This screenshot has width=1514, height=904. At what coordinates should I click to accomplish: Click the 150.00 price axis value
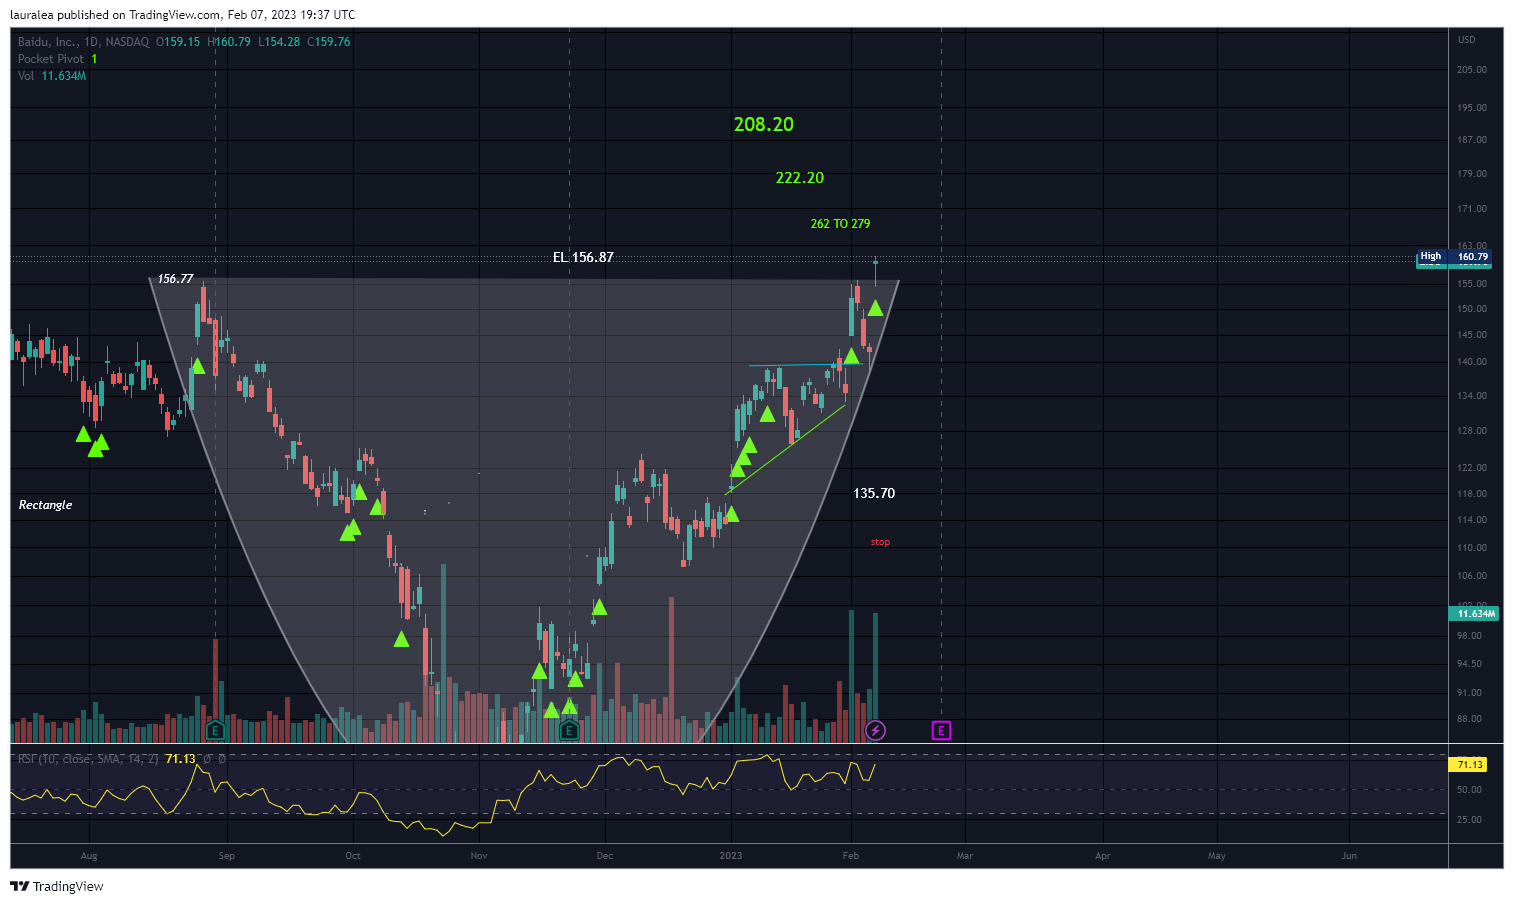pyautogui.click(x=1472, y=309)
